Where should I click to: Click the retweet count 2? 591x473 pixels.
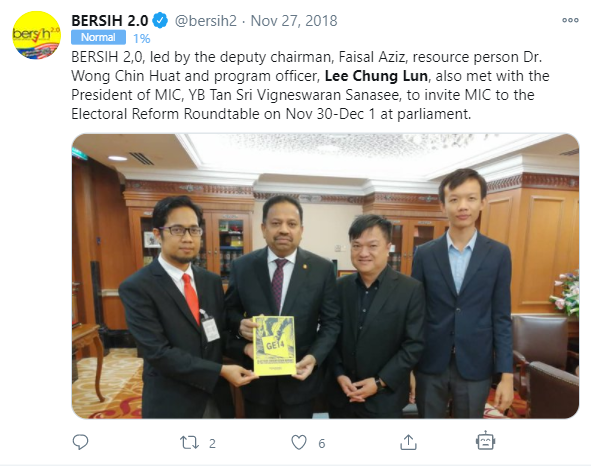tap(212, 444)
